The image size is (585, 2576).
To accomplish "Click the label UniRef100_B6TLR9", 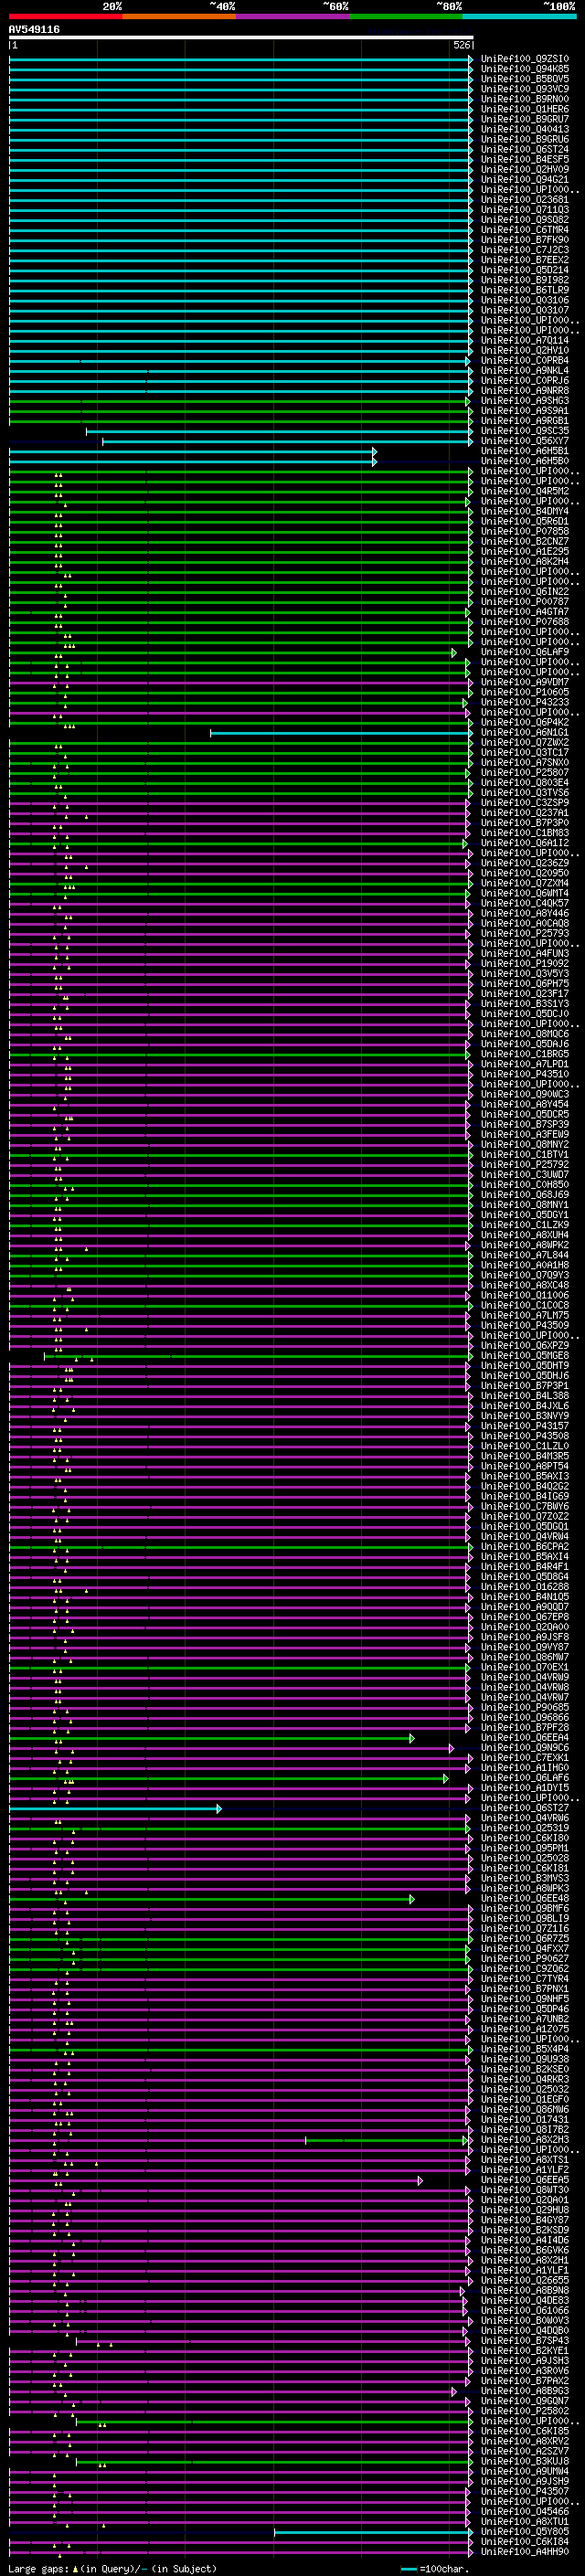I will click(x=524, y=290).
